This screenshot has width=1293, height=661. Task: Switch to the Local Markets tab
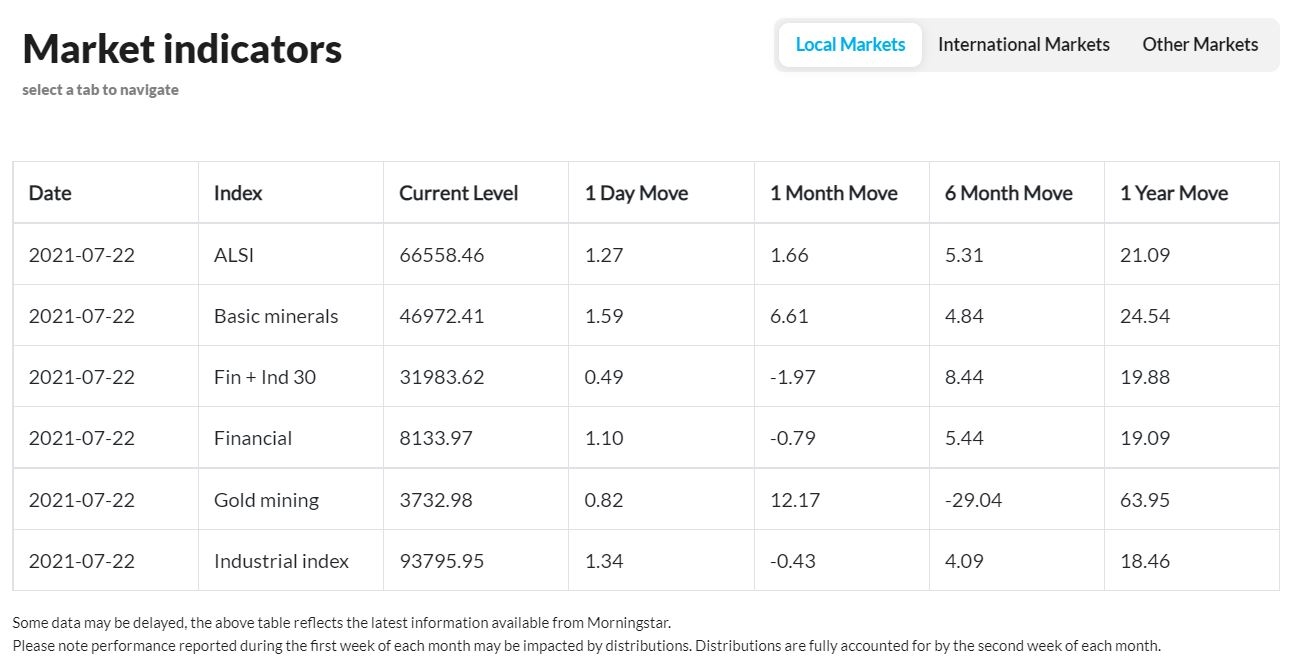click(850, 45)
